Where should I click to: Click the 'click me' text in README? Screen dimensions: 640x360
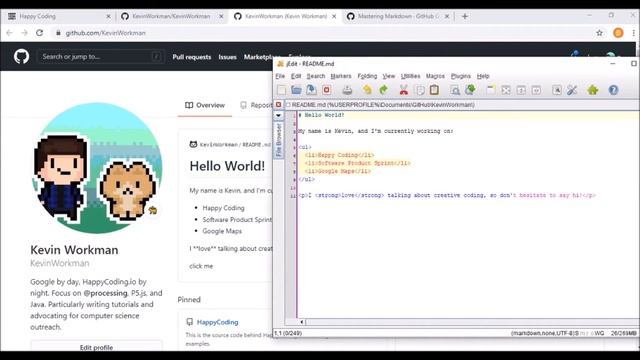coord(201,266)
